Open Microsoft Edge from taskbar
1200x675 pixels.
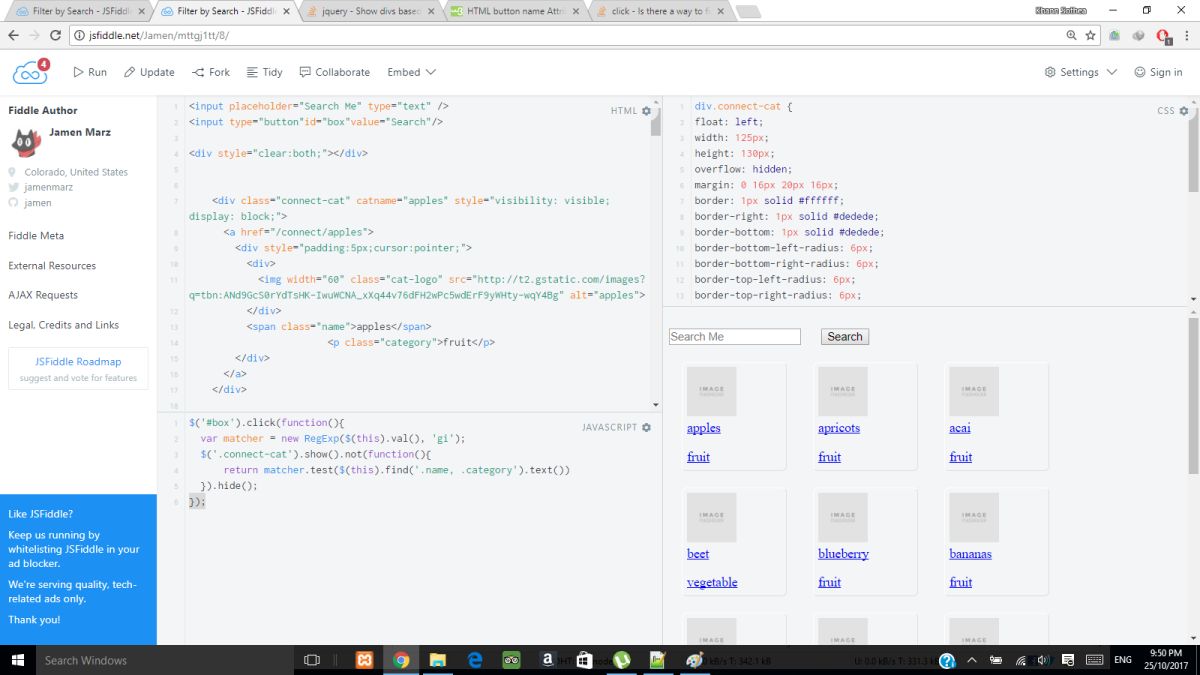(474, 660)
